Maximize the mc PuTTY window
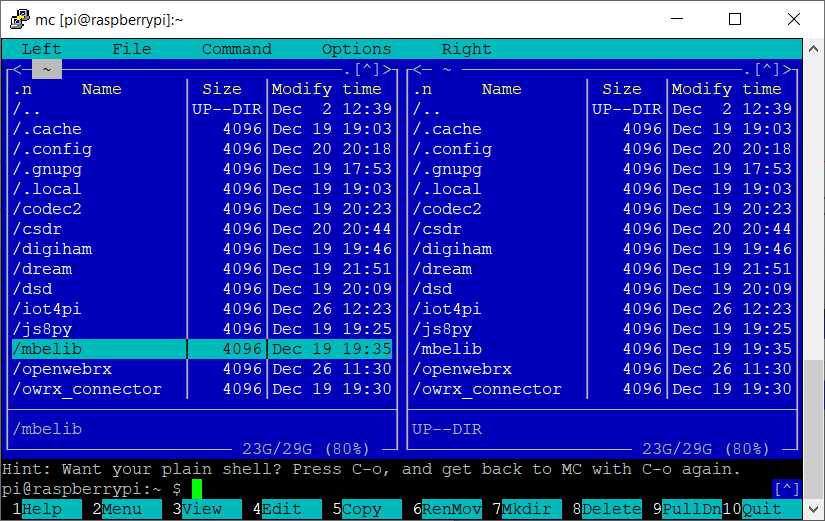 735,19
